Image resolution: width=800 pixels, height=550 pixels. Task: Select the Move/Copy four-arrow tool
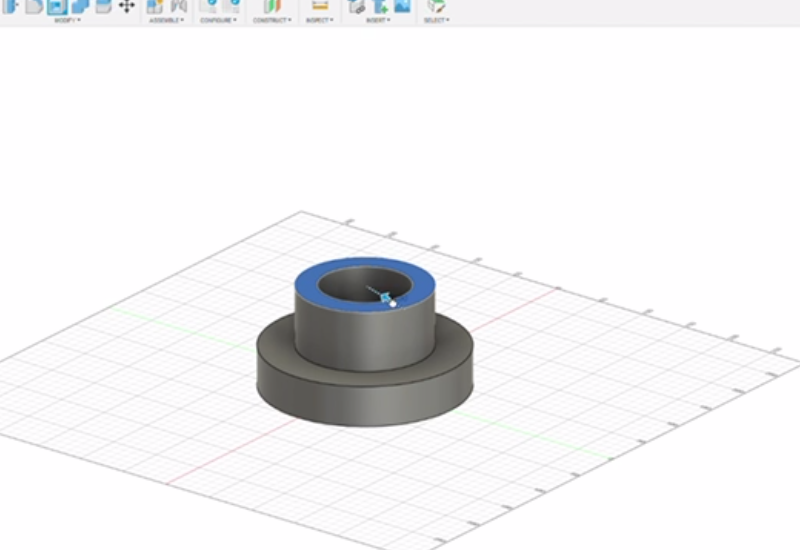point(127,6)
